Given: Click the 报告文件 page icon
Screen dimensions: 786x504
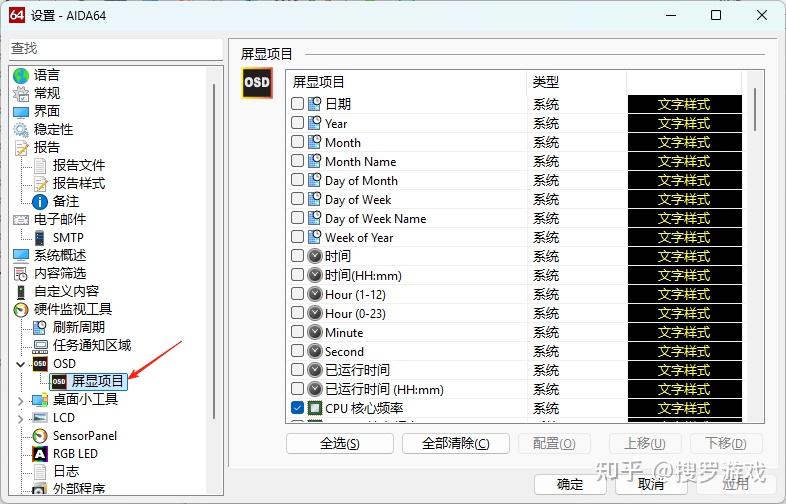Looking at the screenshot, I should coord(40,165).
